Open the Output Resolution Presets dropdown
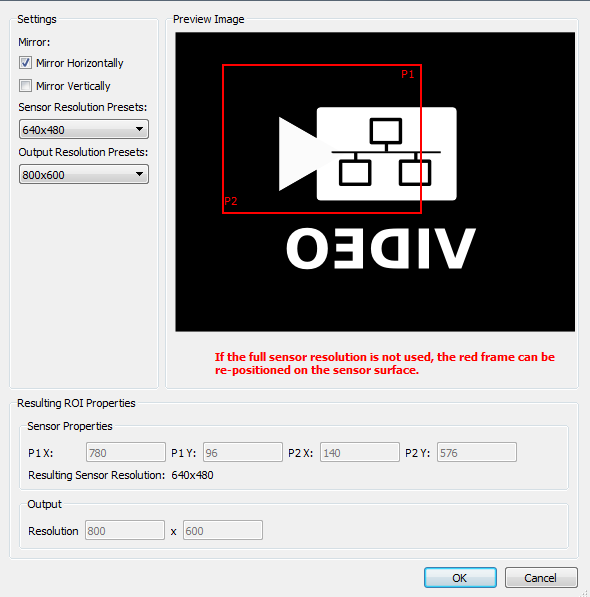The height and width of the screenshot is (597, 590). click(x=84, y=174)
